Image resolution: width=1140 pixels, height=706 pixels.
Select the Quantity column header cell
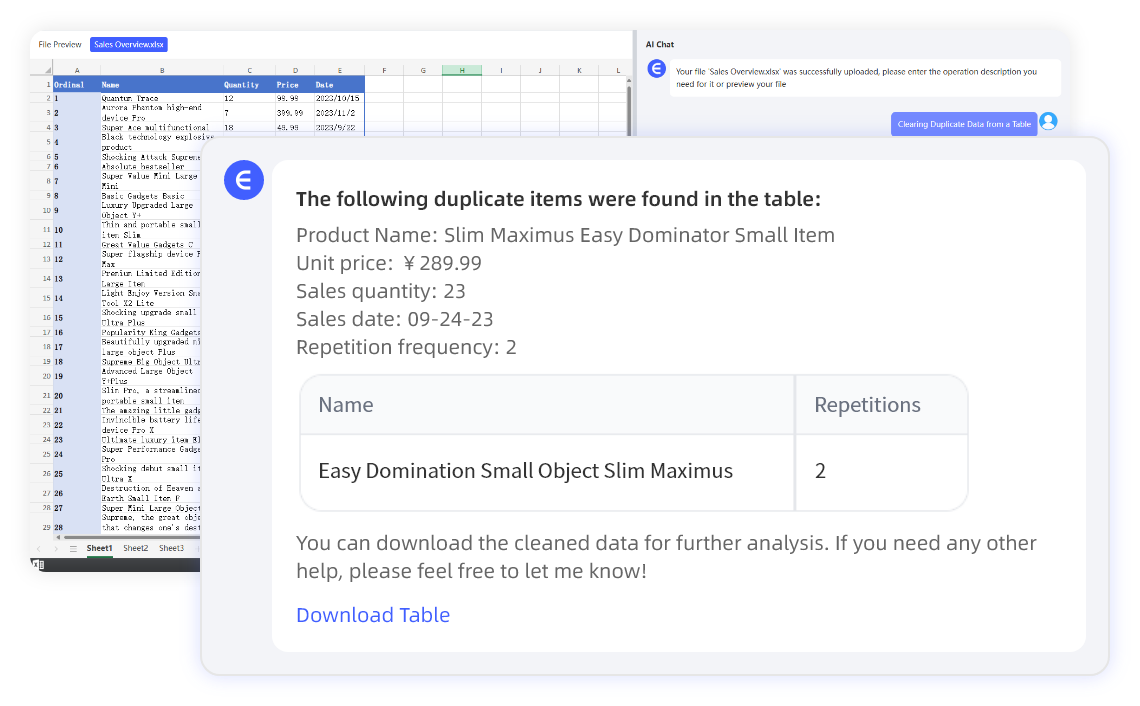(x=243, y=85)
